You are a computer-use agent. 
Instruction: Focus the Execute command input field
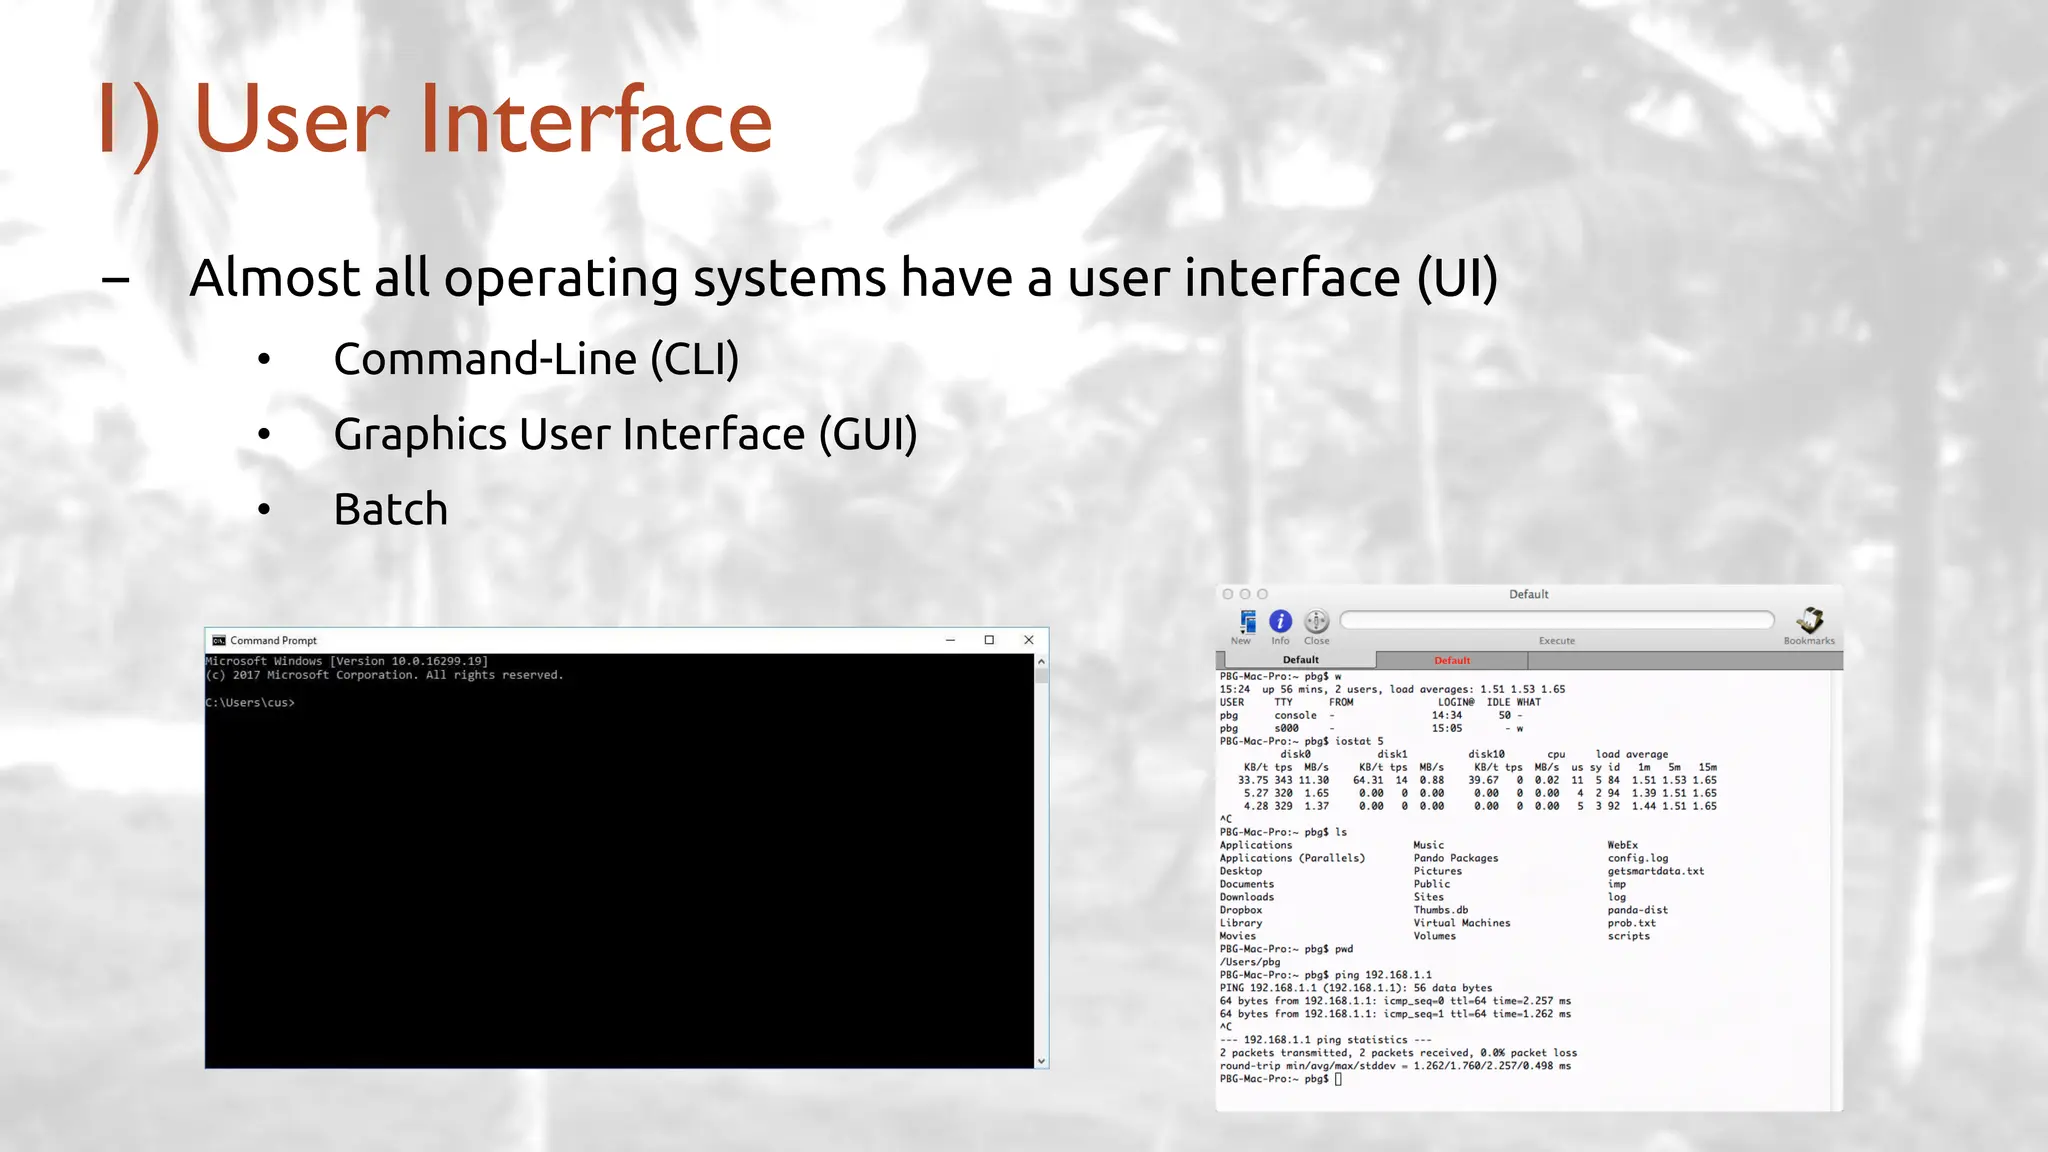(1557, 620)
